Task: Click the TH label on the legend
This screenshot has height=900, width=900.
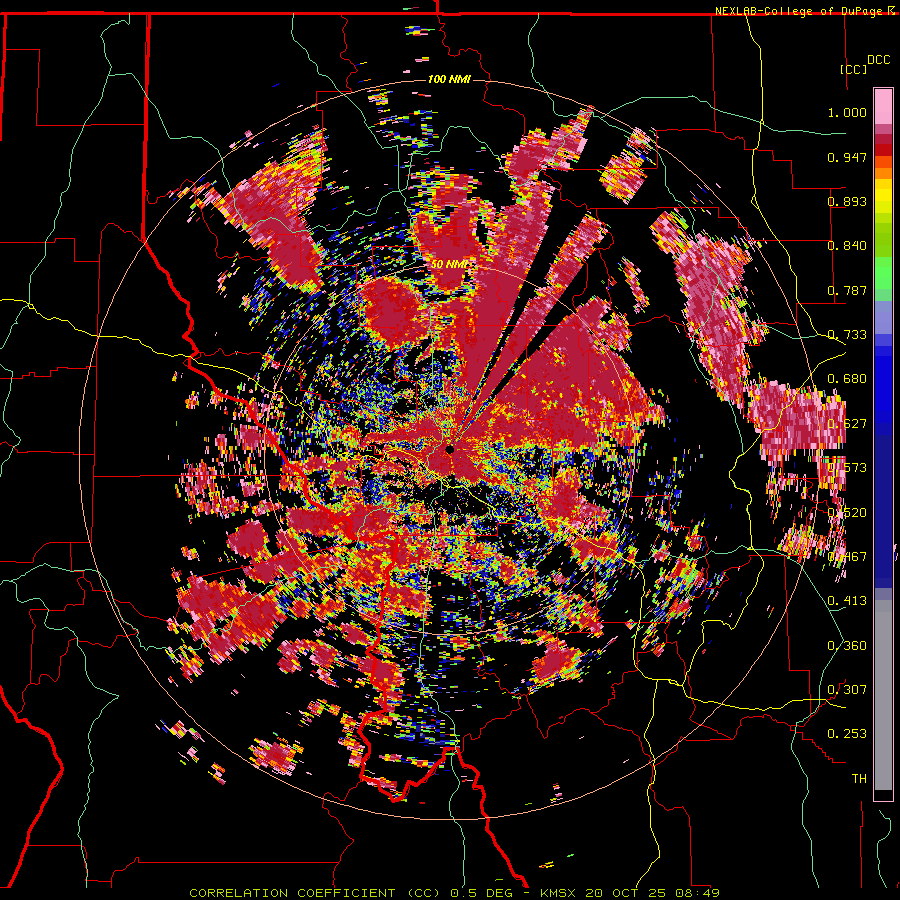Action: 859,778
